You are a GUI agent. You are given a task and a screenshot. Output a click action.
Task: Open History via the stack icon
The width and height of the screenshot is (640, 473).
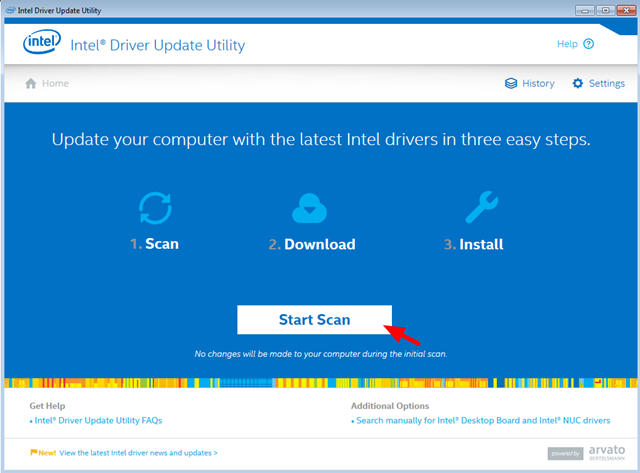[x=511, y=83]
